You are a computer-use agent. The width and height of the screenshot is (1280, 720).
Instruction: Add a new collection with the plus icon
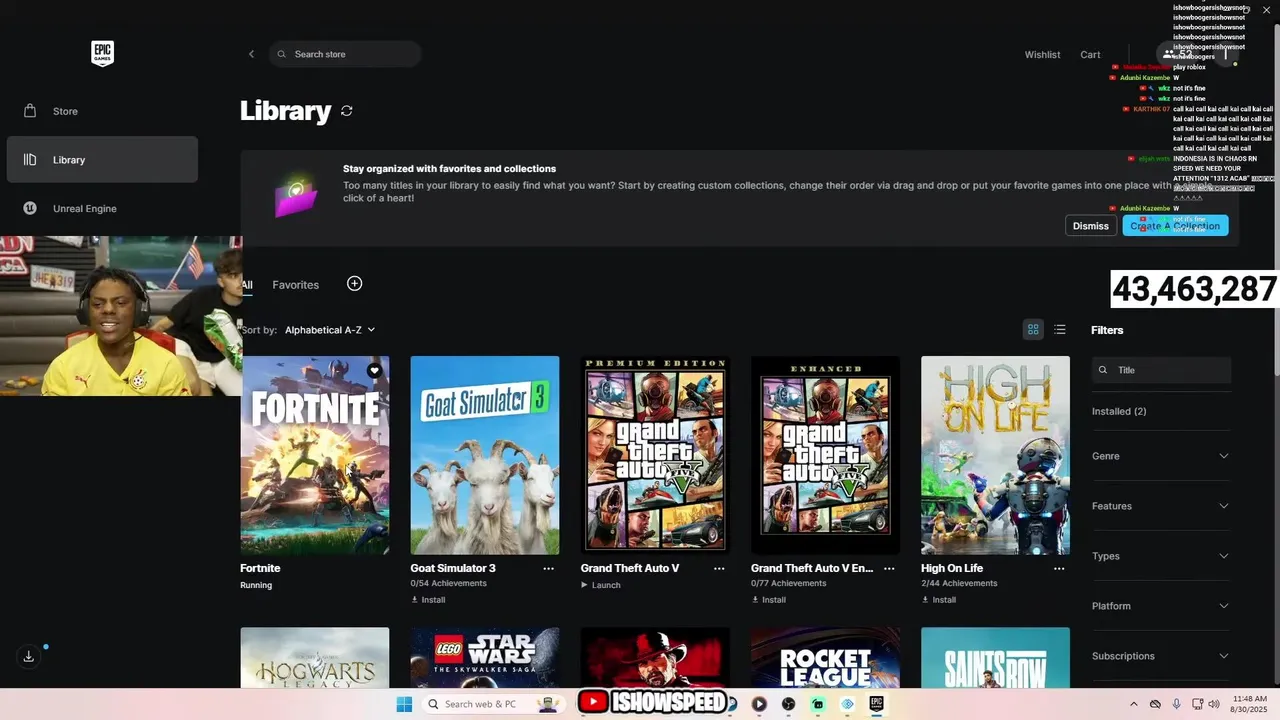tap(354, 284)
